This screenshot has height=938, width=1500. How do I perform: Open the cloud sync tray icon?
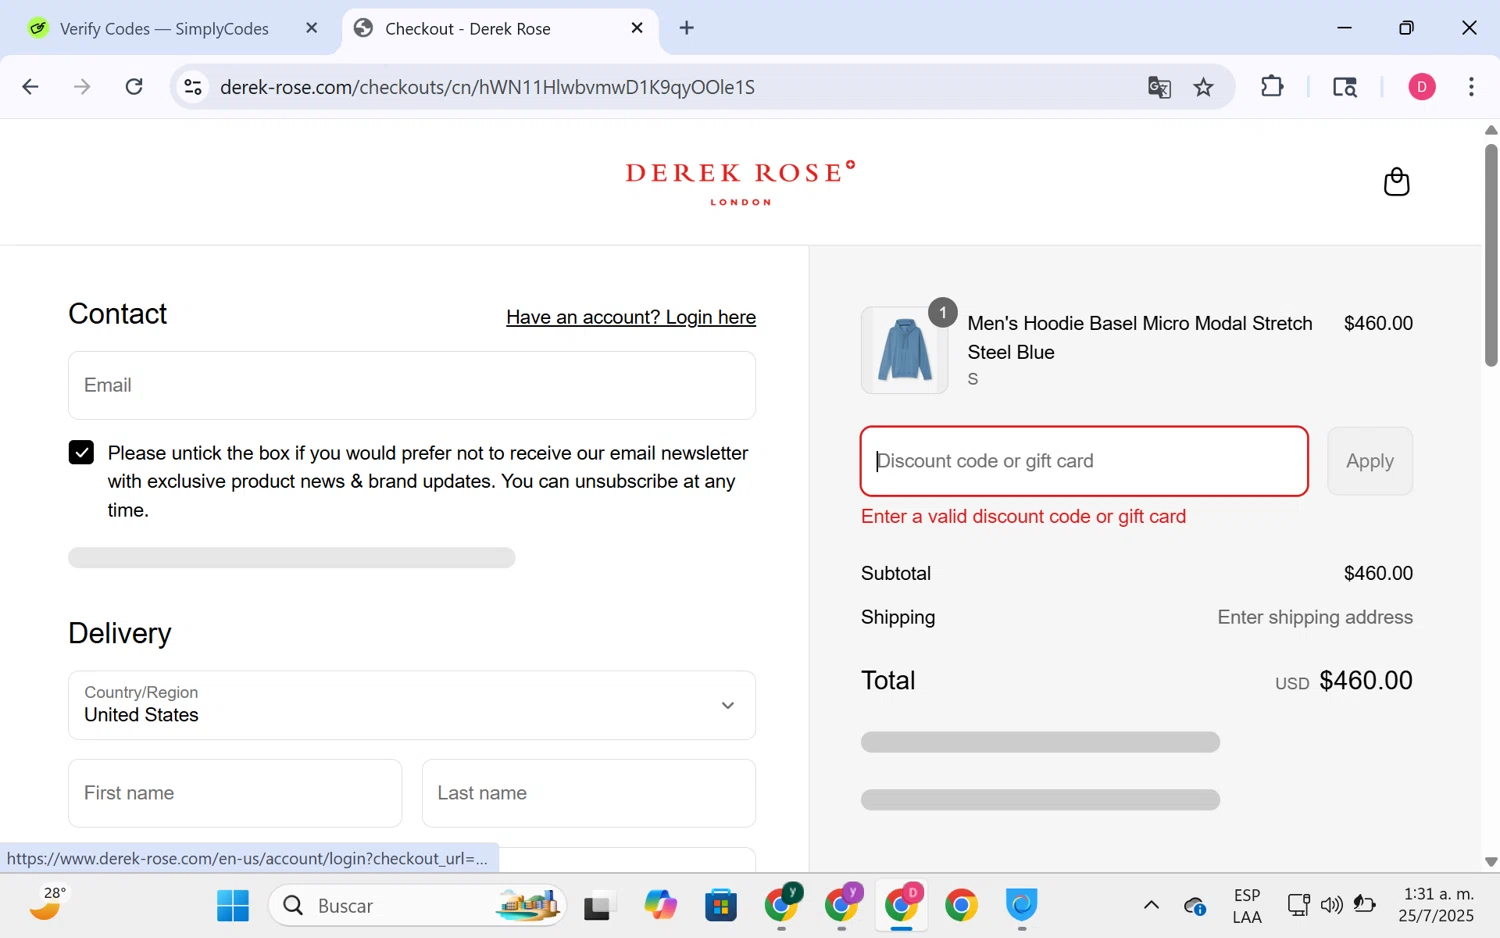click(1195, 906)
